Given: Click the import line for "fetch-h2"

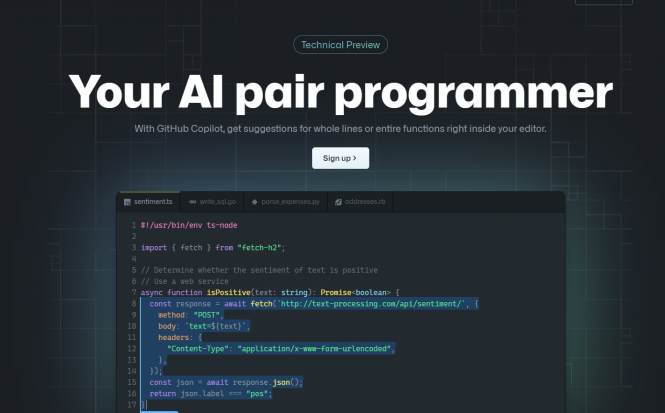Looking at the screenshot, I should (x=213, y=248).
